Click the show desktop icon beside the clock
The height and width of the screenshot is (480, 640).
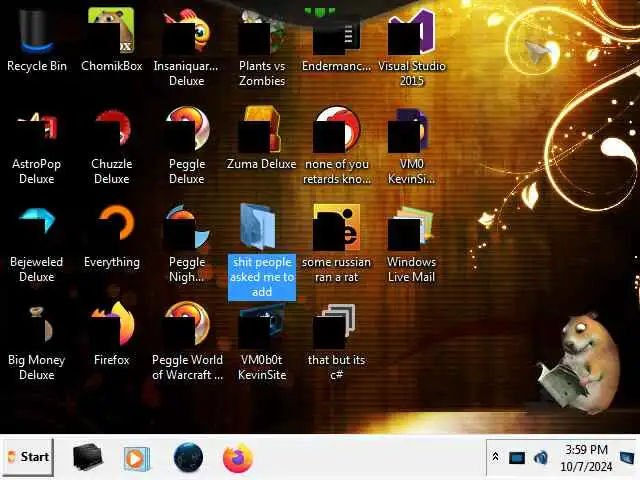pos(628,458)
